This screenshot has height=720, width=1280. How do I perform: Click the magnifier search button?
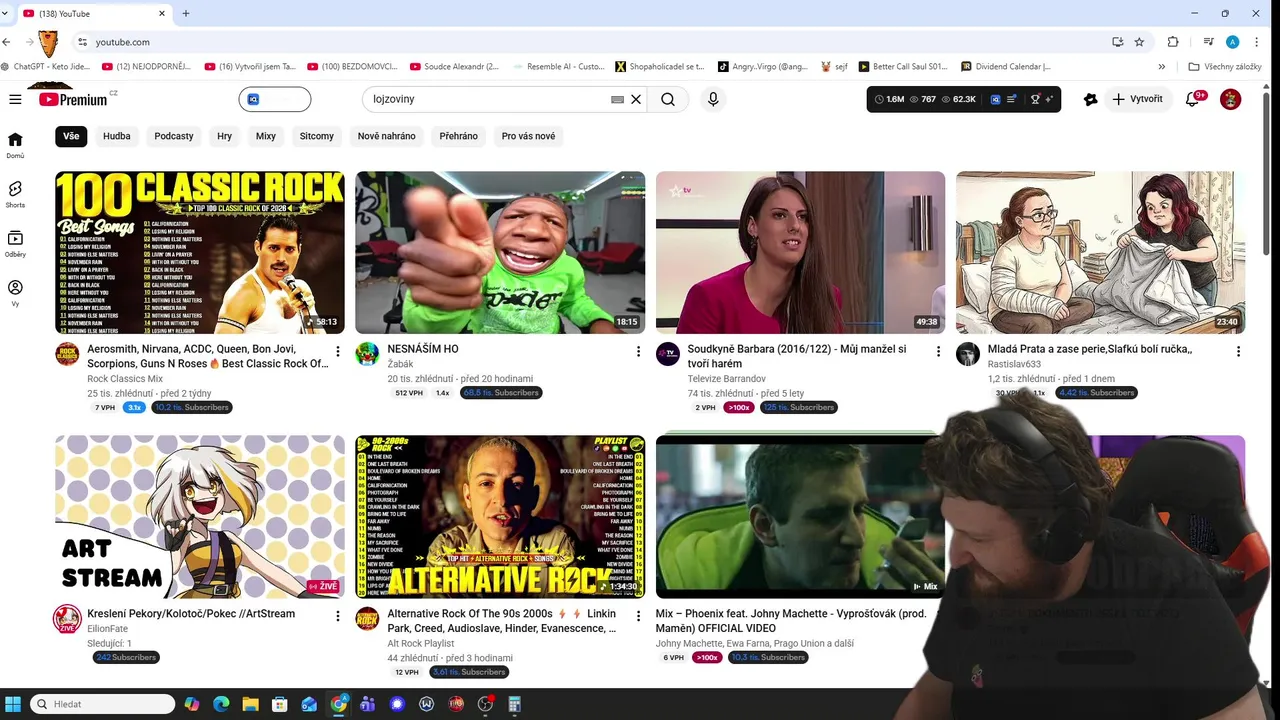[x=668, y=99]
